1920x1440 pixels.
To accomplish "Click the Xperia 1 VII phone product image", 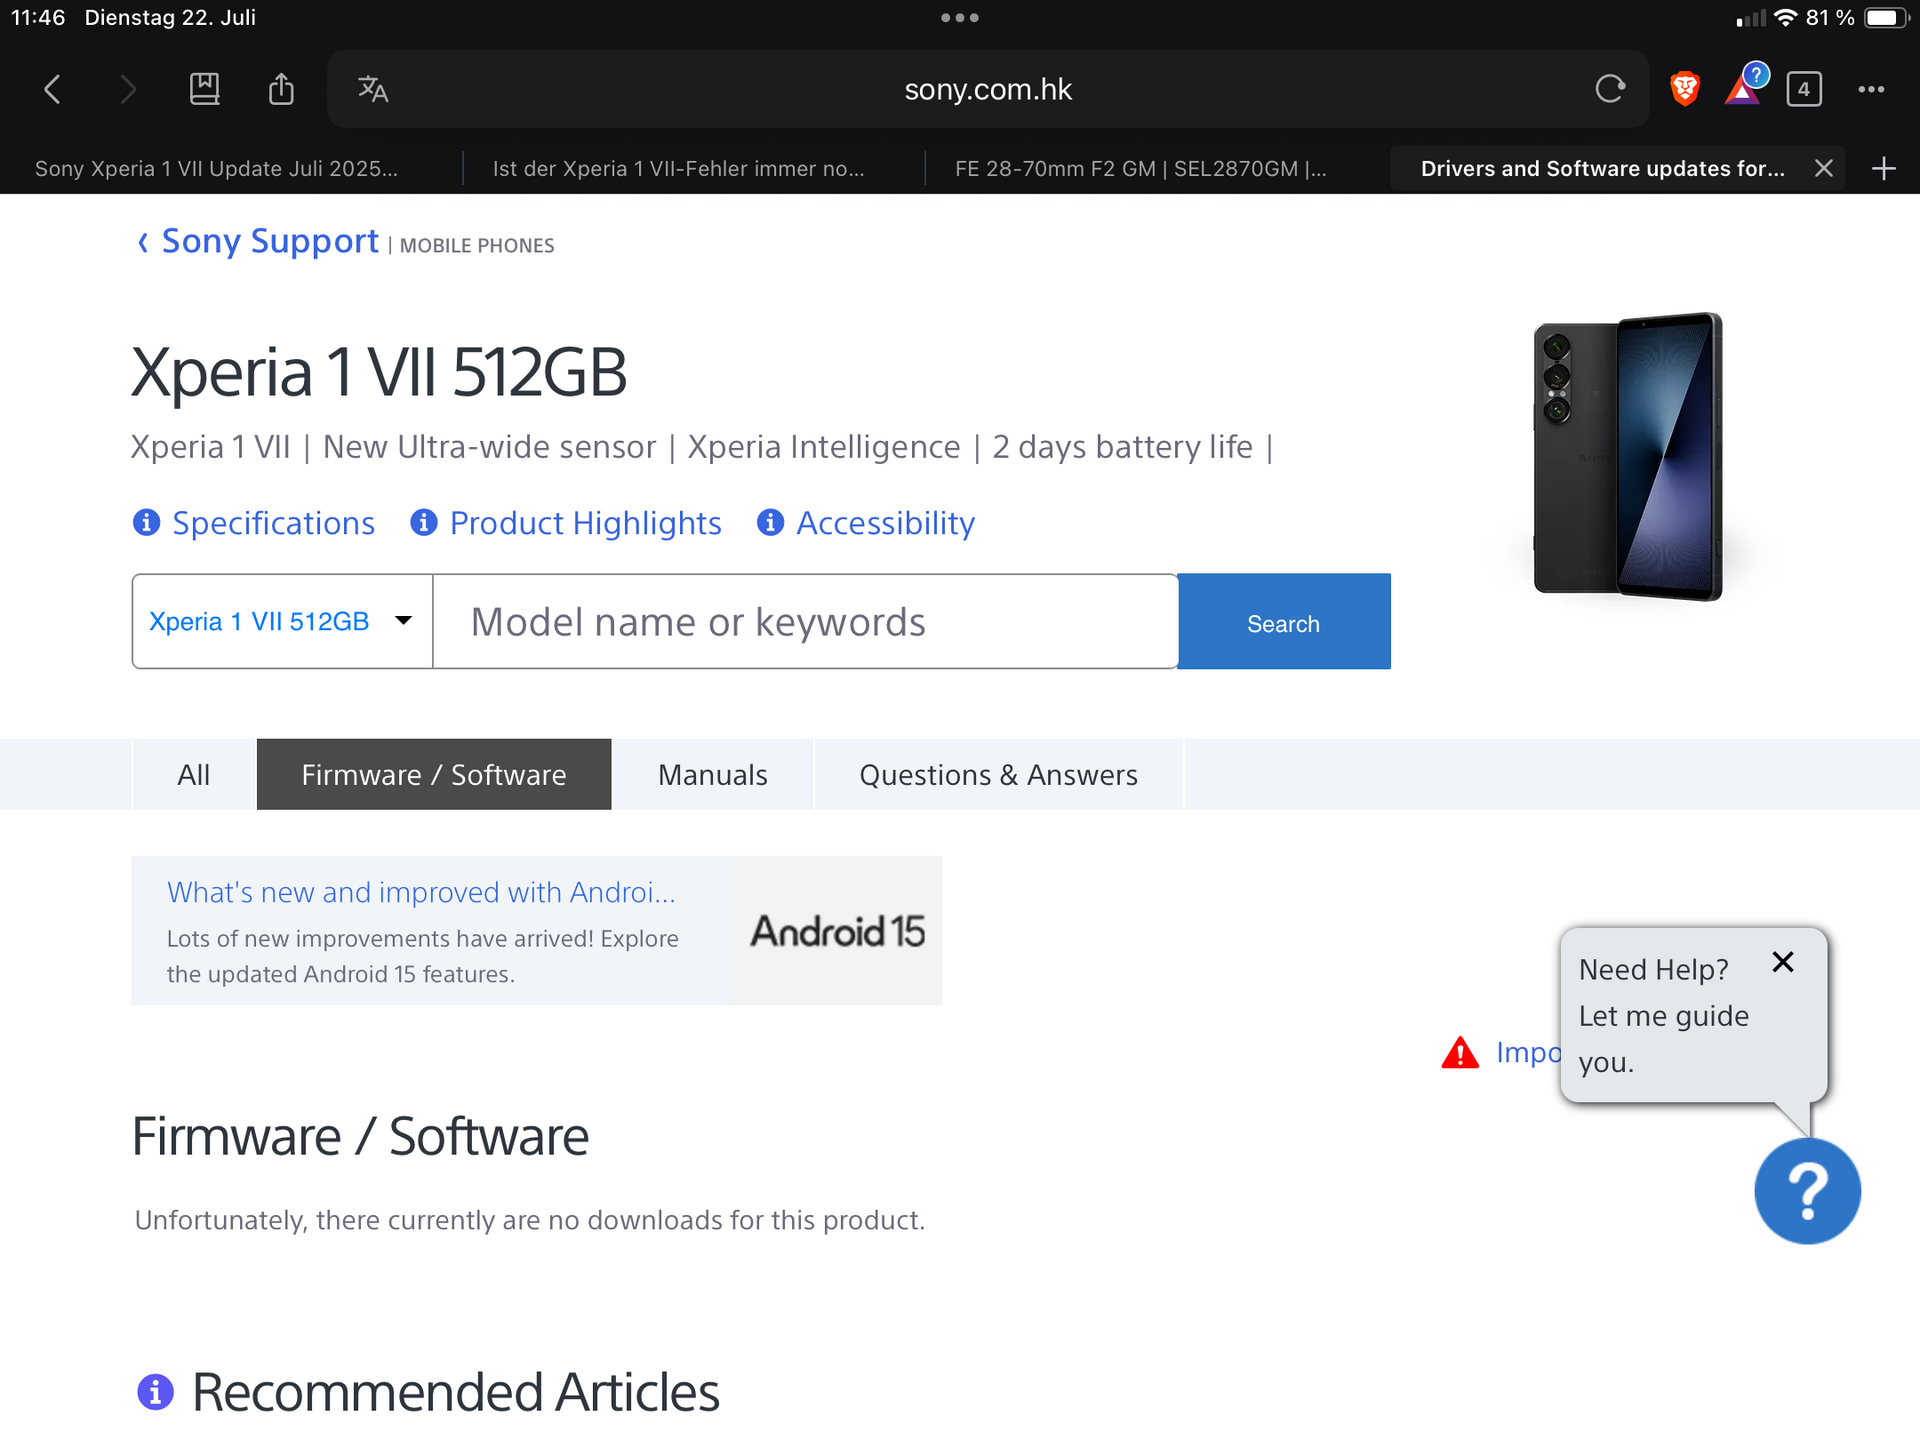I will tap(1629, 456).
